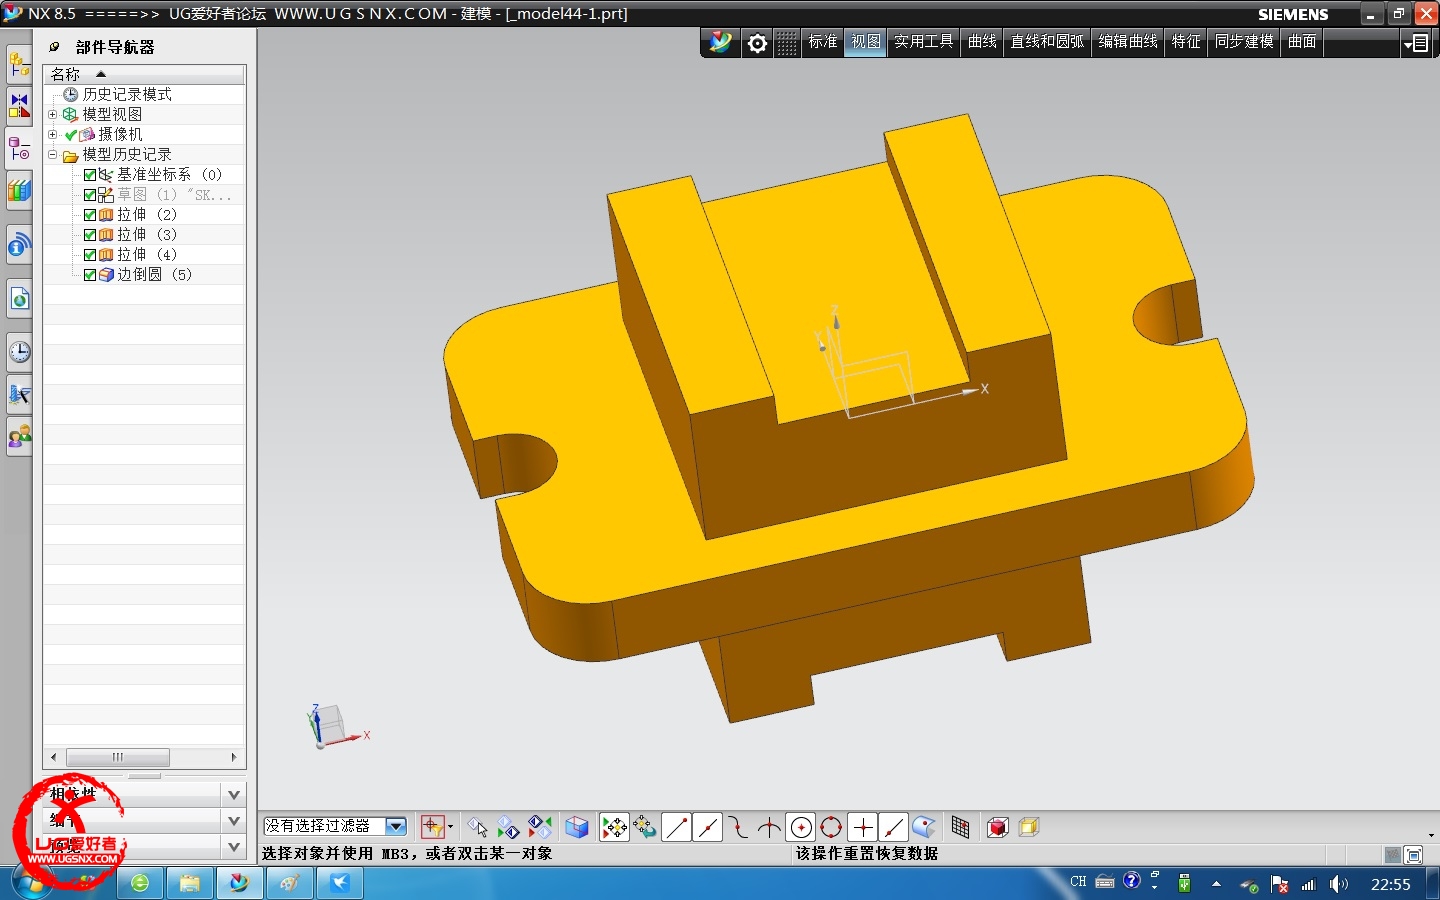
Task: Expand the 模型视图 tree node
Action: [x=53, y=114]
